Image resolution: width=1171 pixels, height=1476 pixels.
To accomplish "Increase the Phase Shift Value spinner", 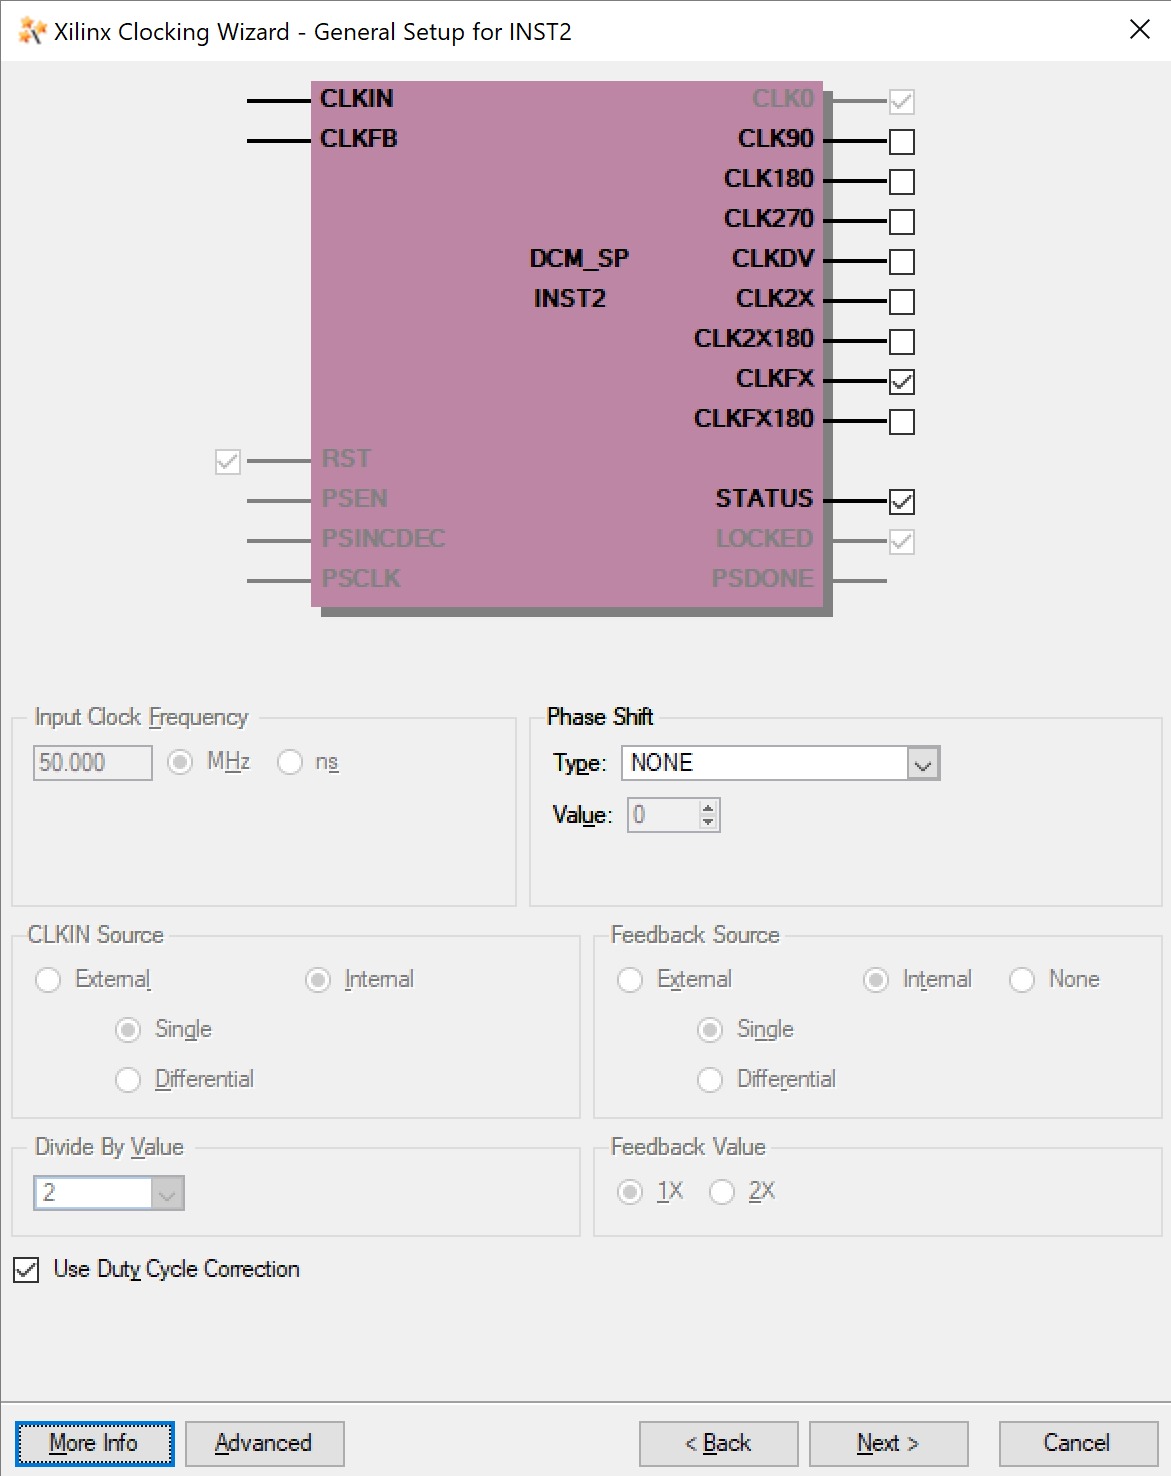I will (x=708, y=808).
